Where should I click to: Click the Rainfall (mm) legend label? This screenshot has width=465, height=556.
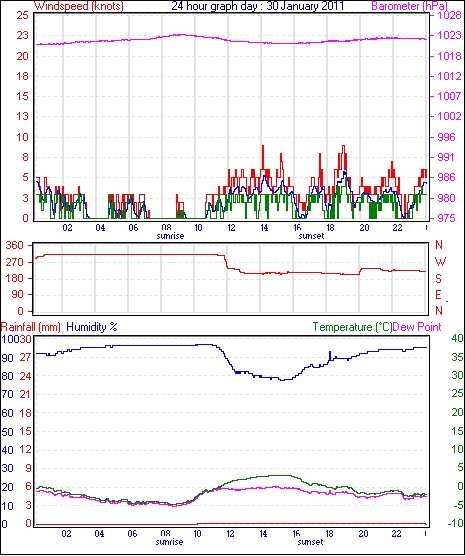[x=31, y=327]
